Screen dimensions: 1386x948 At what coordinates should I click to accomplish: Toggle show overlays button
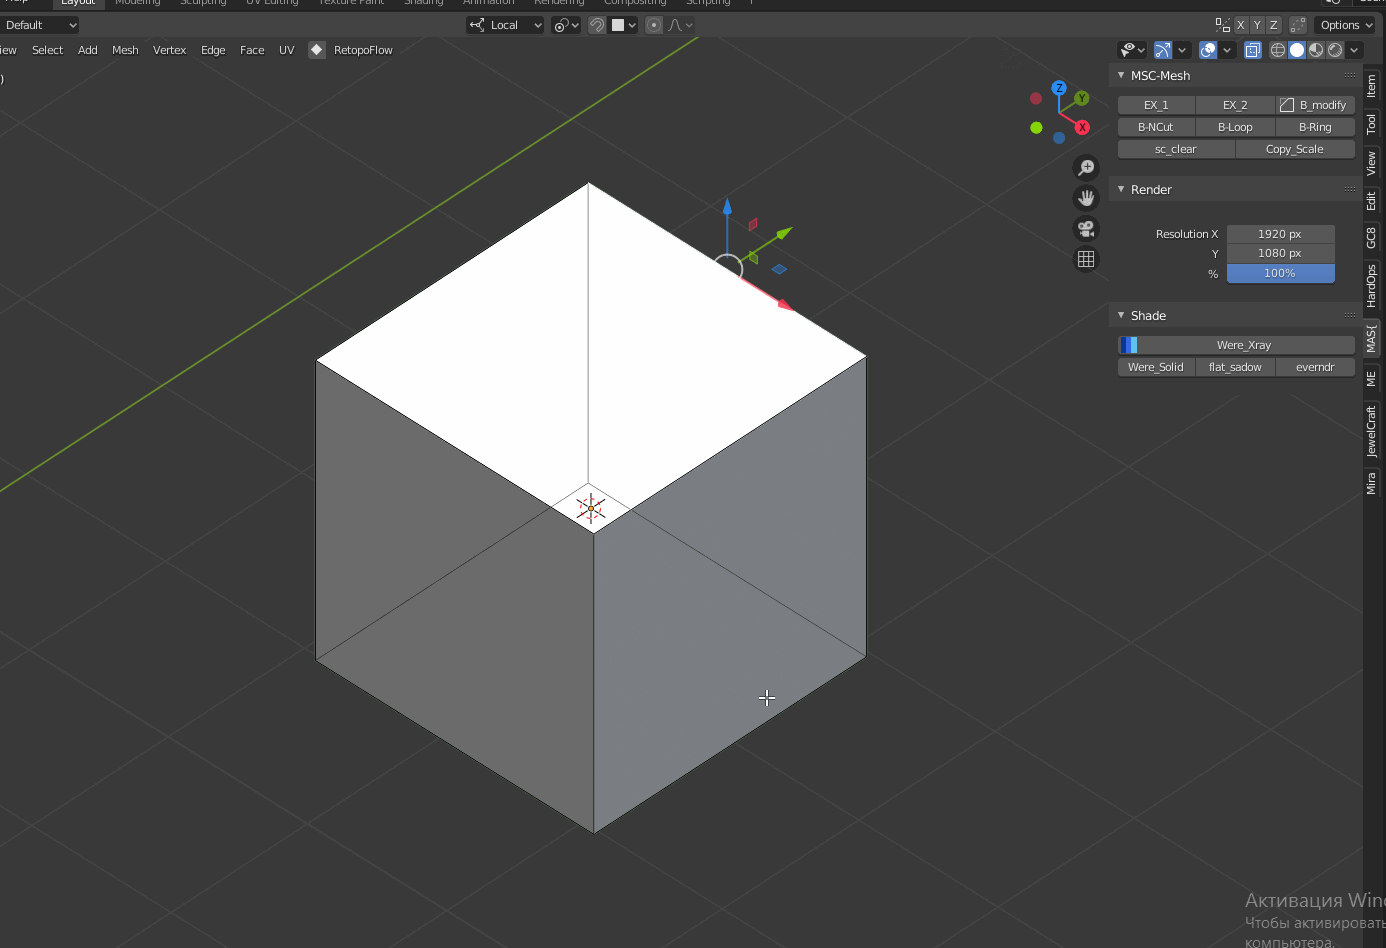click(x=1208, y=50)
